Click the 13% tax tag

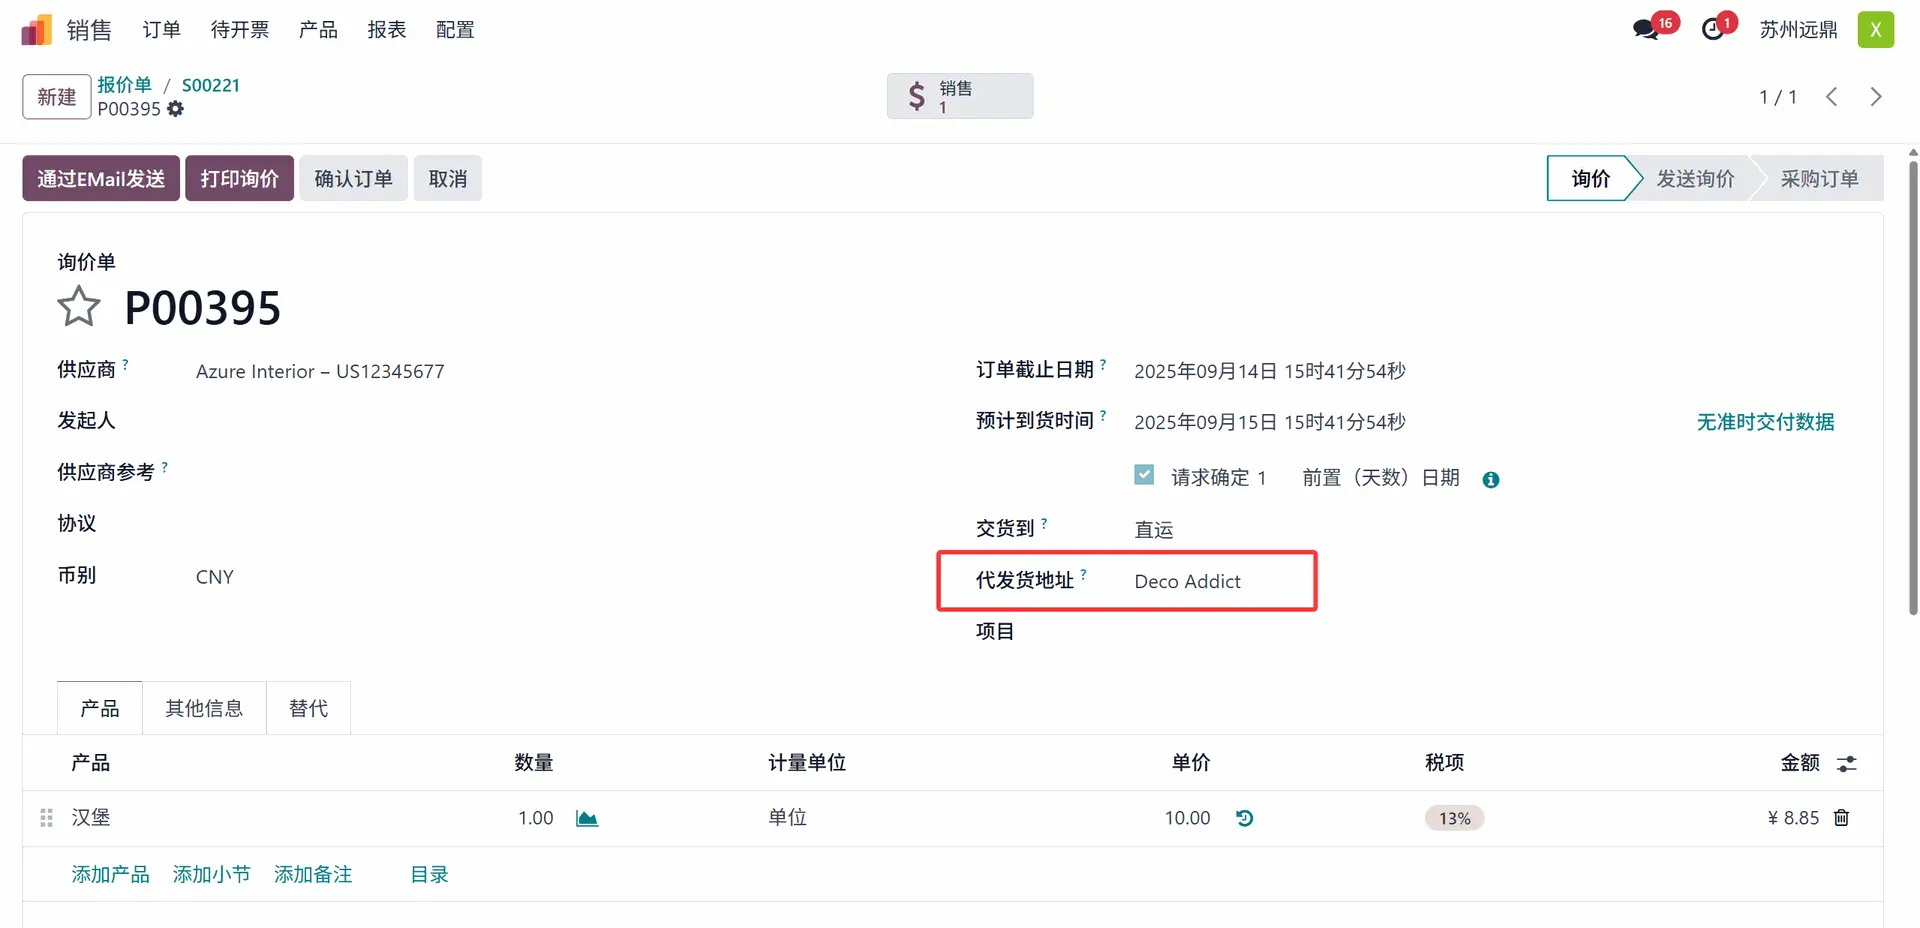click(x=1454, y=819)
